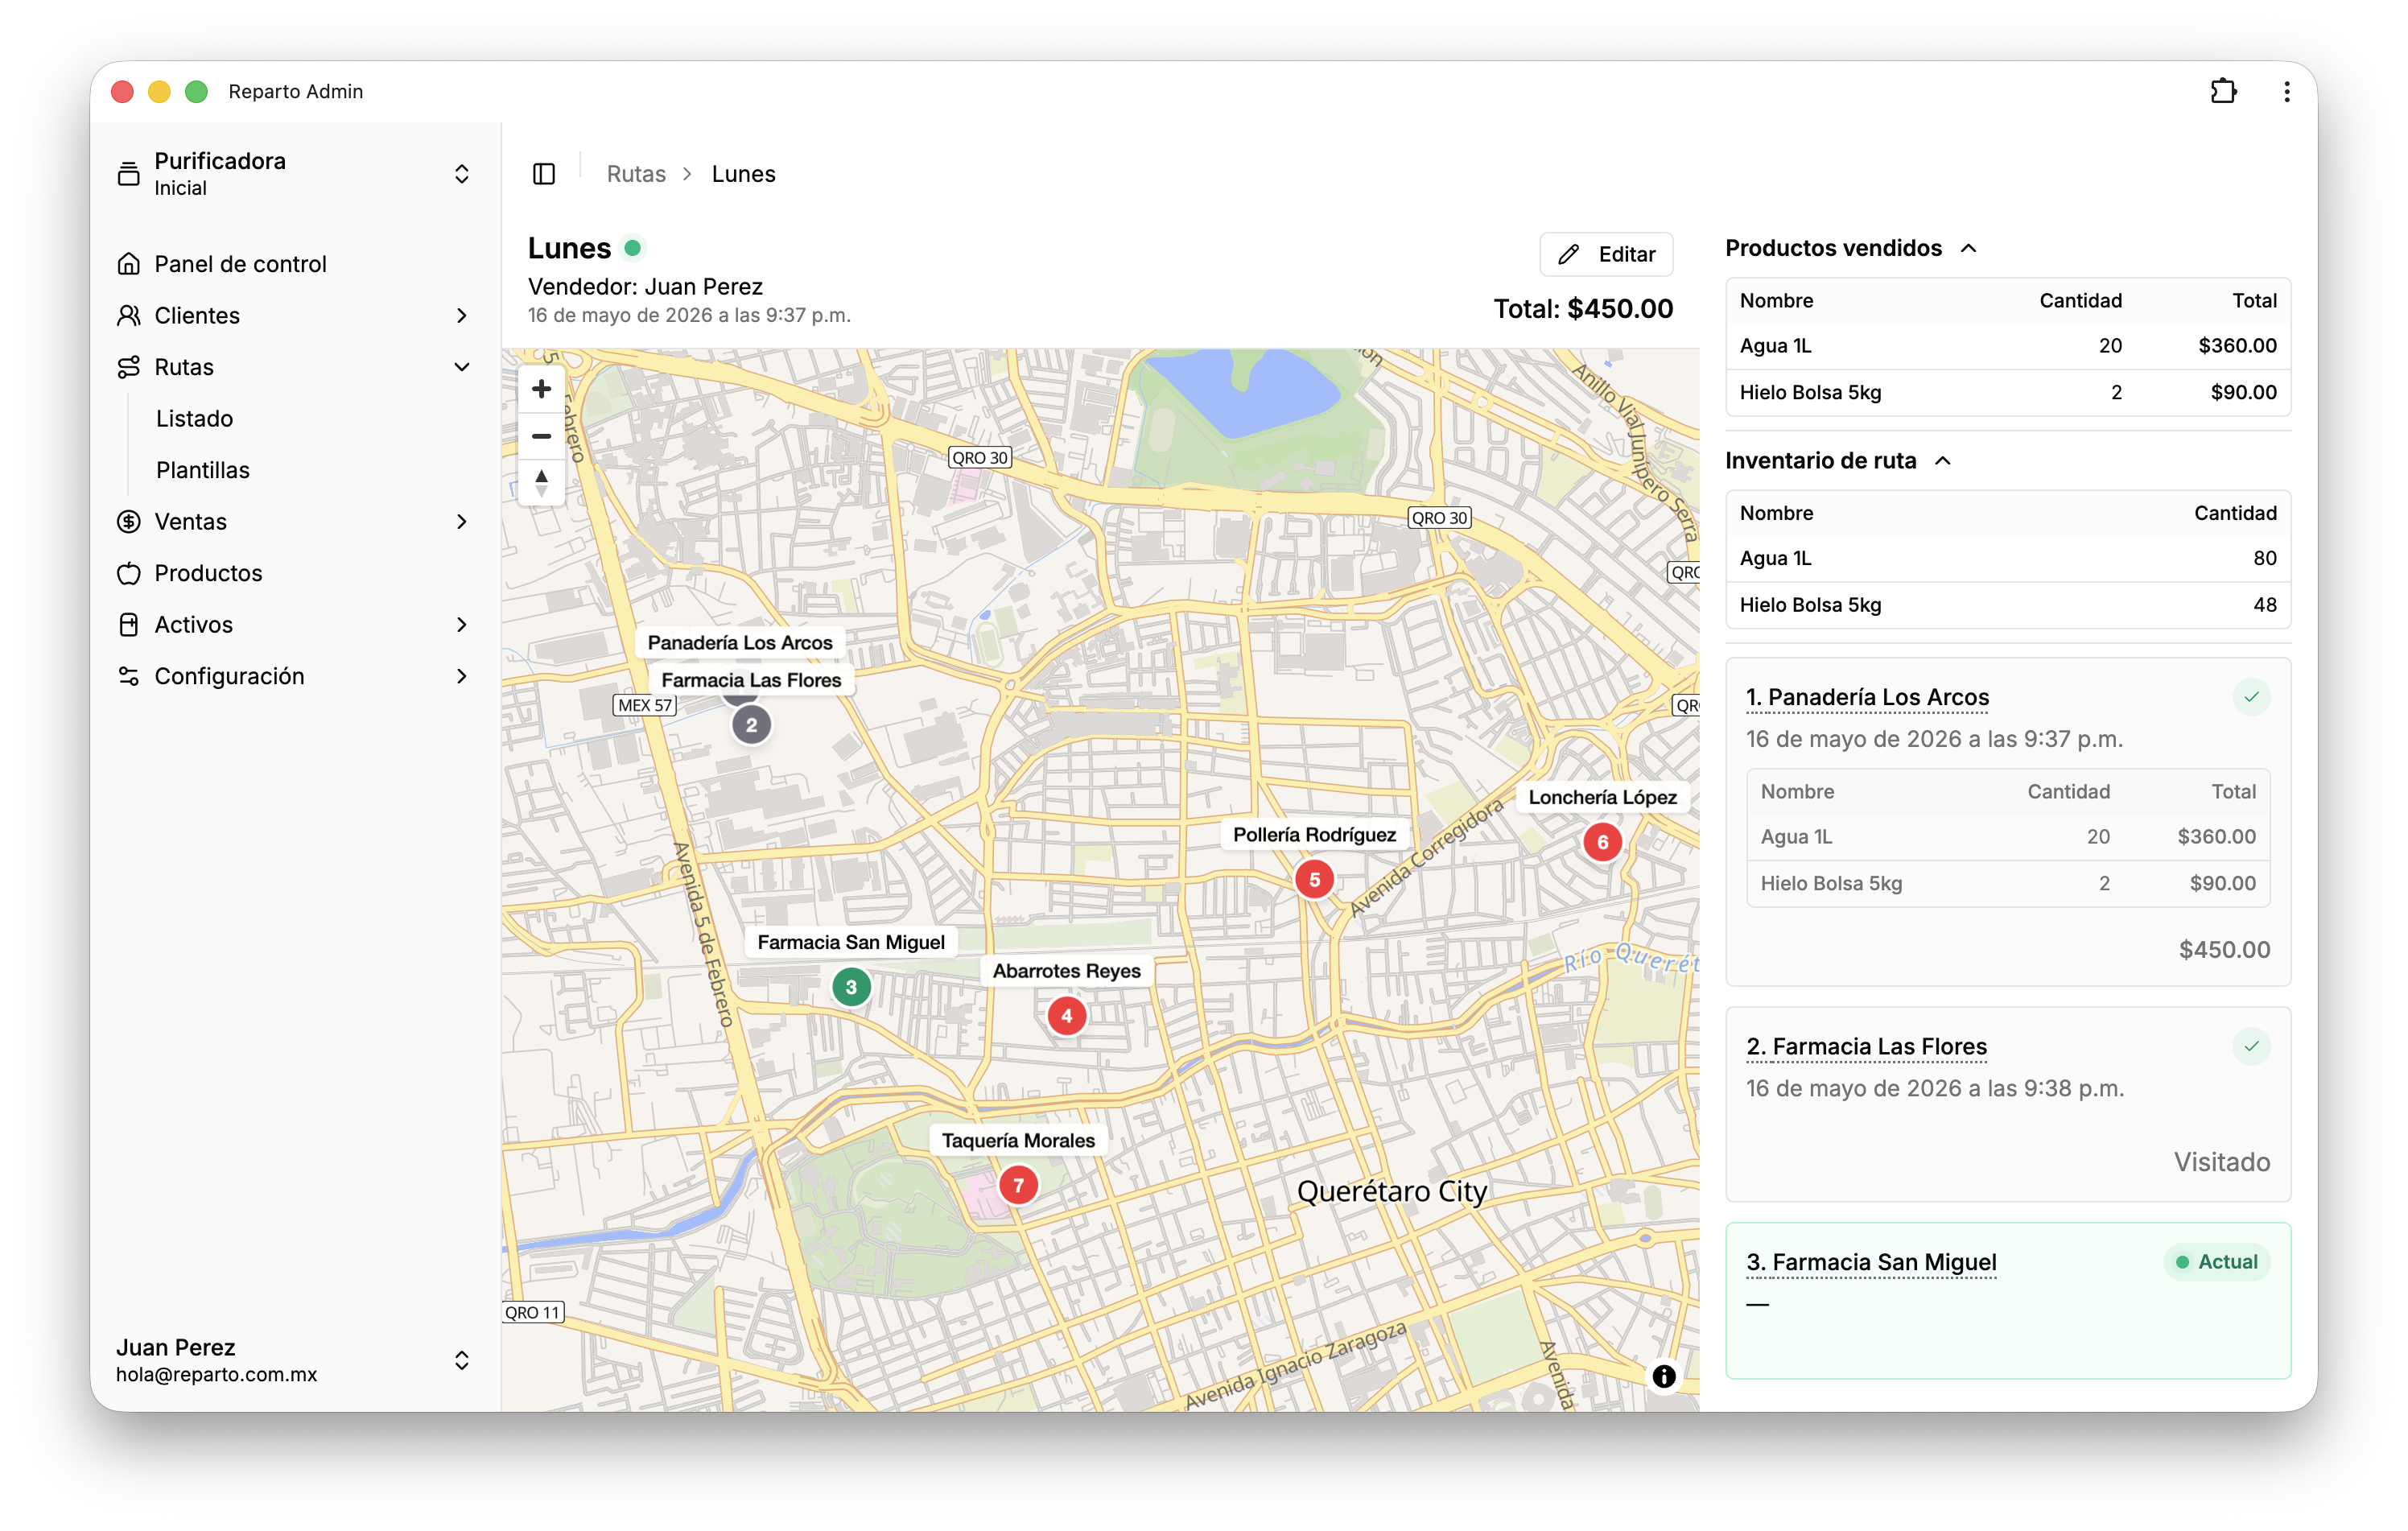Click the Panel de control home icon
Viewport: 2408px width, 1531px height.
(x=129, y=264)
